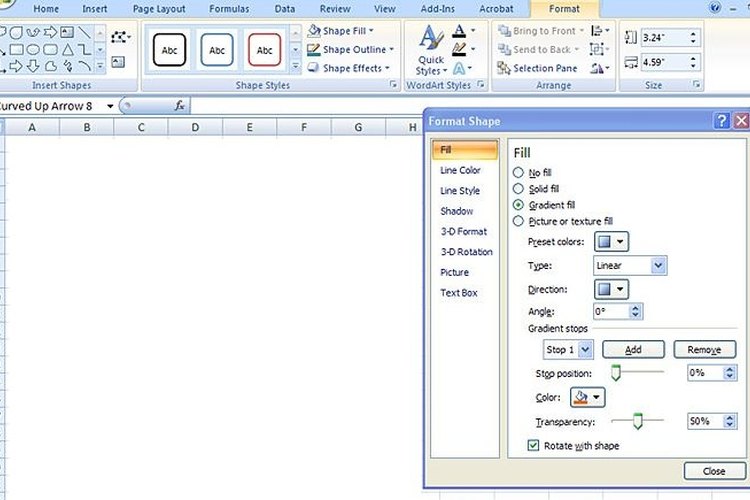Click the Shape Outline pen icon
This screenshot has width=750, height=500.
[x=313, y=50]
